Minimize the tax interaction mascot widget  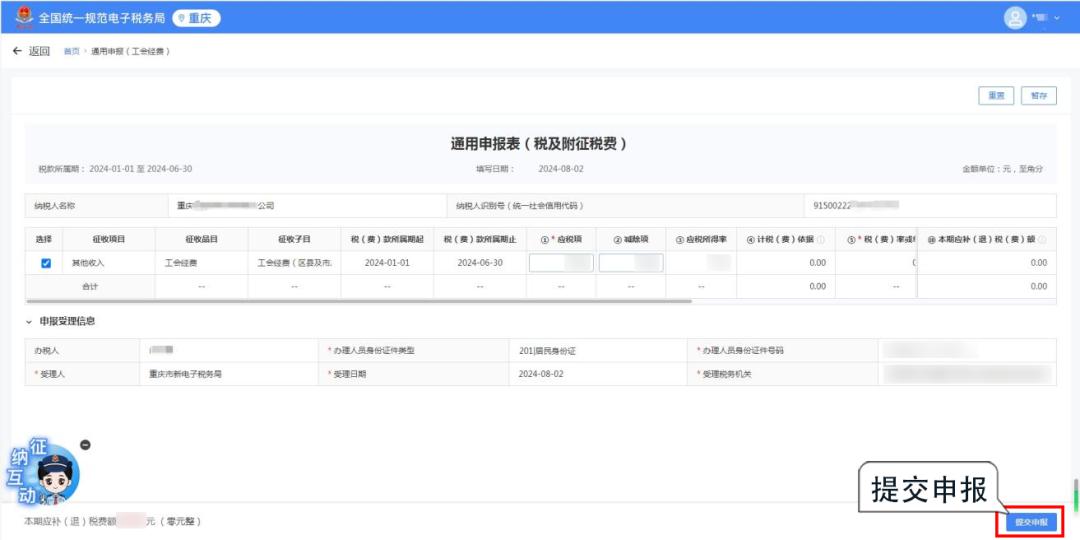point(85,445)
